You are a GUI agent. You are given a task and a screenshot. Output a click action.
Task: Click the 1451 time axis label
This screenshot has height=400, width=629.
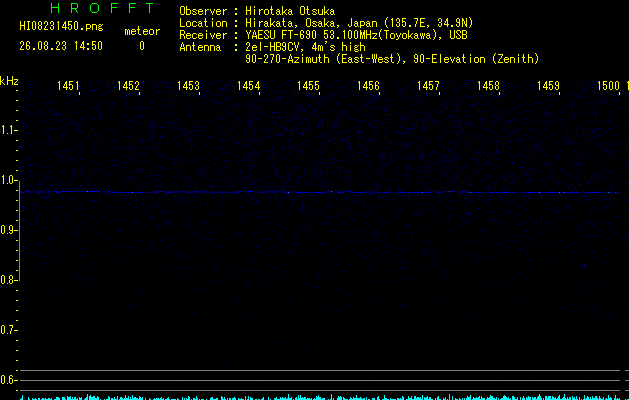tap(68, 85)
